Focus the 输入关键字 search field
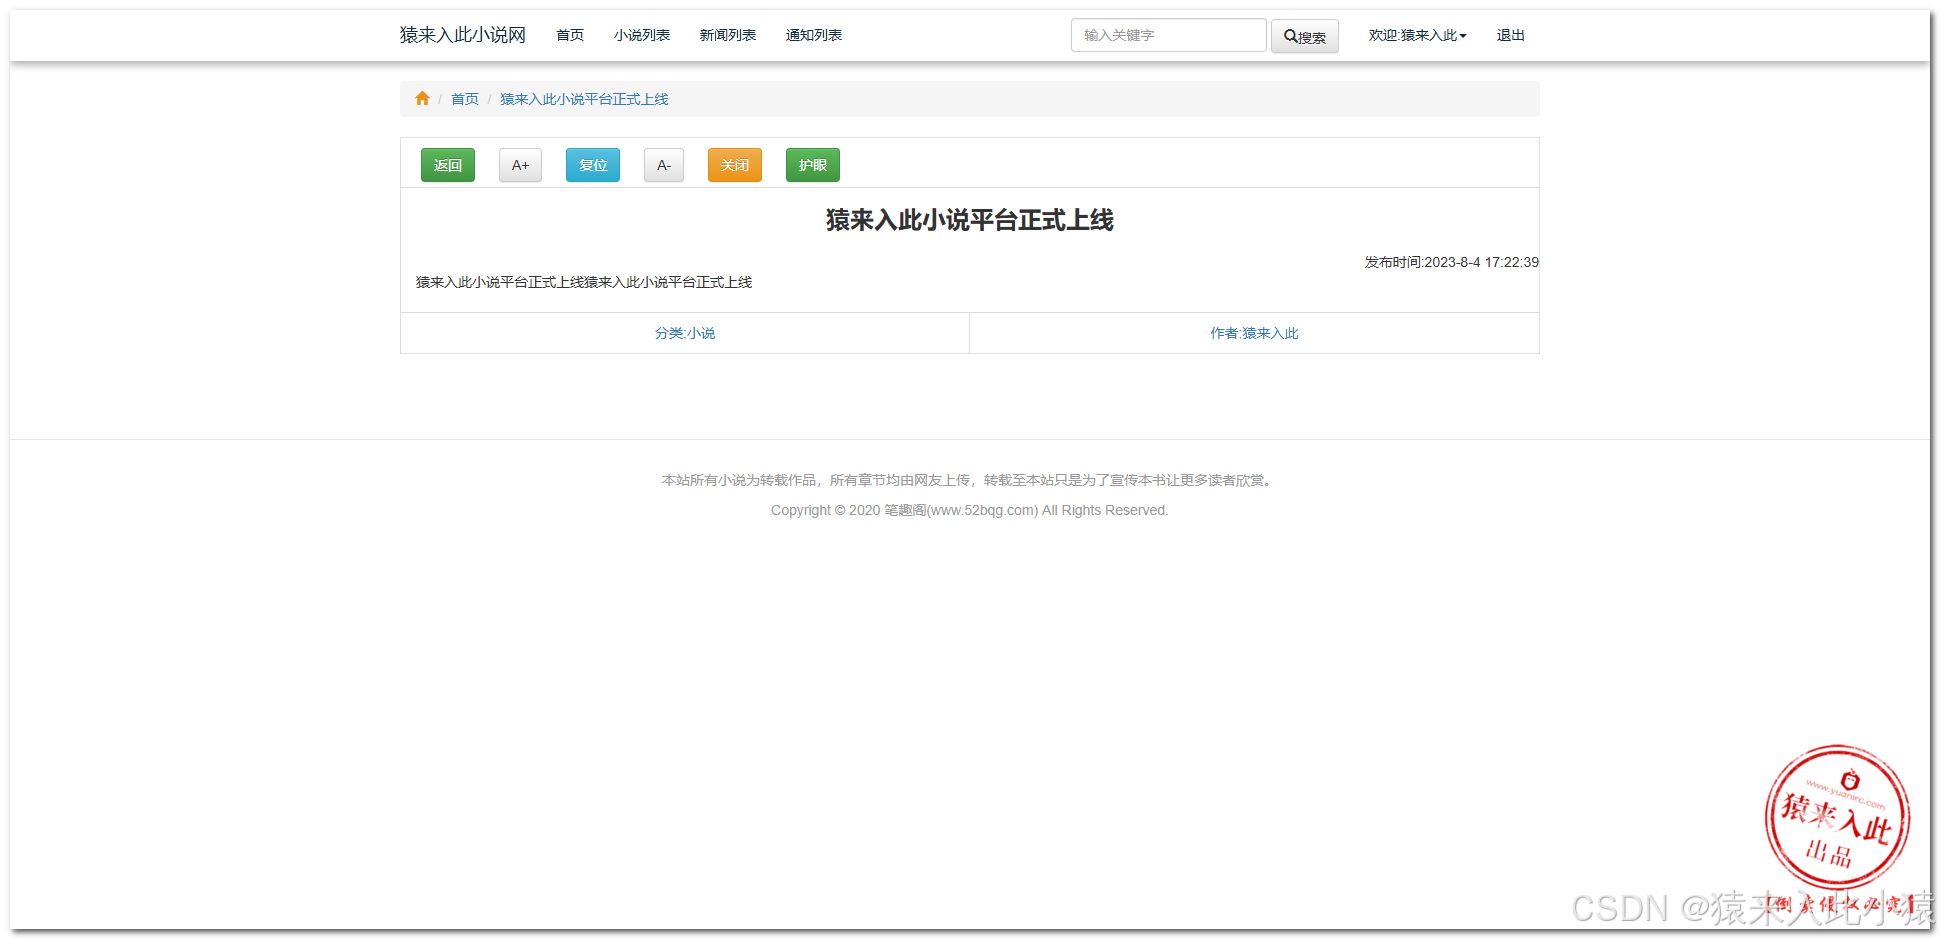The width and height of the screenshot is (1941, 940). (1168, 35)
